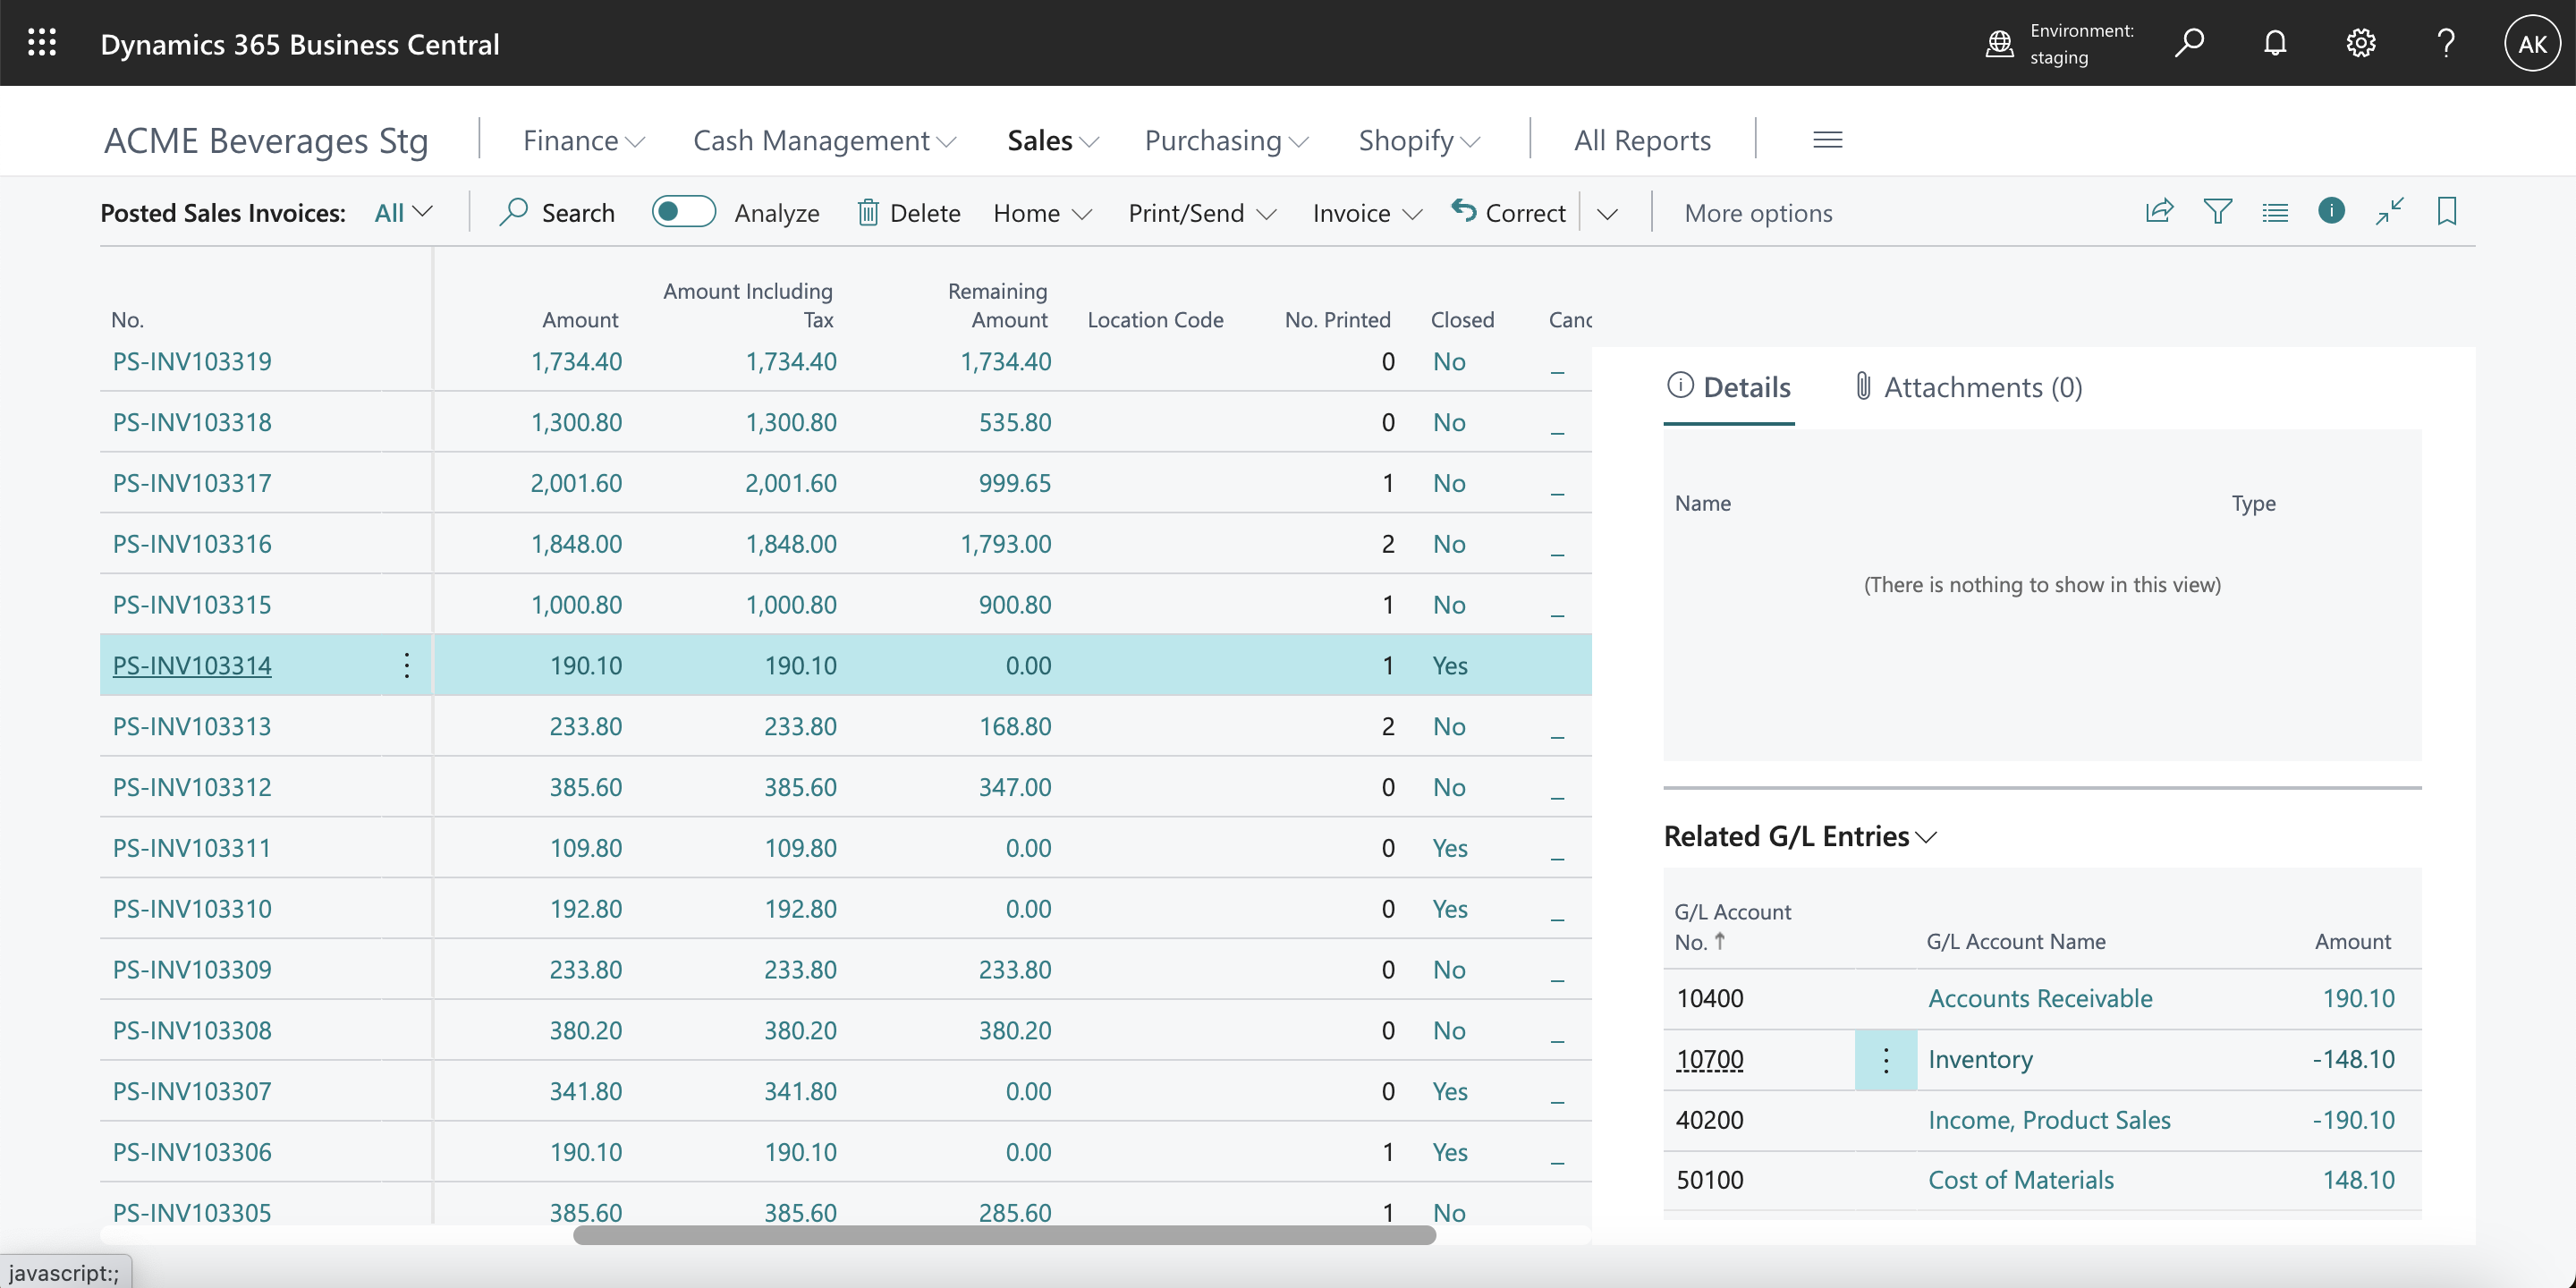Image resolution: width=2576 pixels, height=1288 pixels.
Task: Open the app launcher waffle menu
Action: tap(42, 43)
